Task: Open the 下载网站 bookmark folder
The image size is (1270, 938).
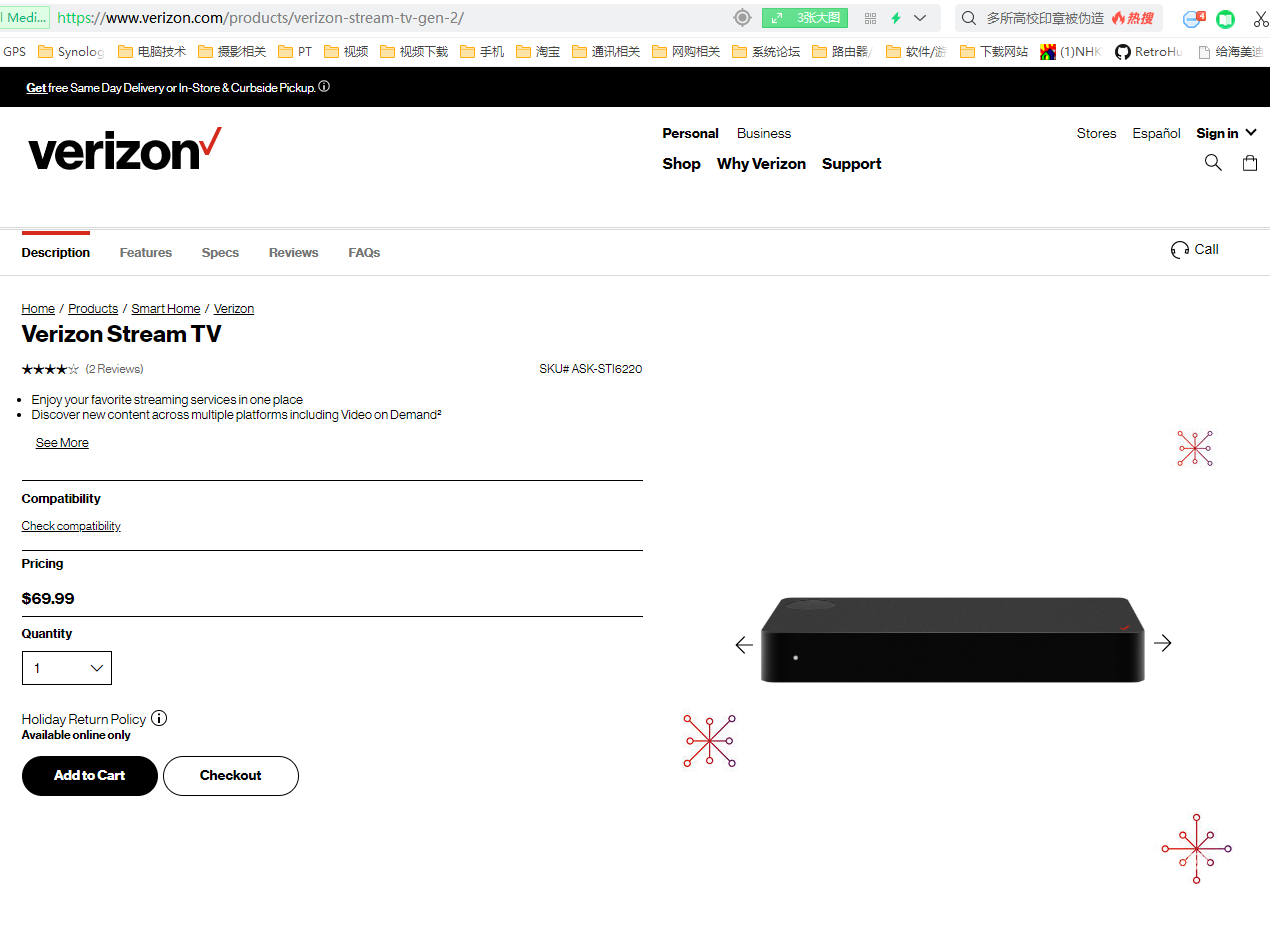Action: [994, 52]
